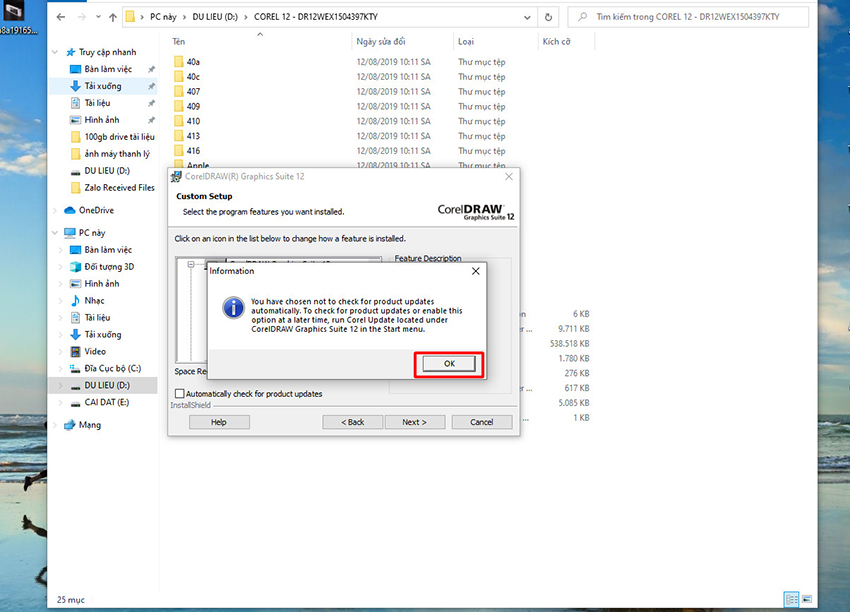Expand Đối tượng 3D in sidebar

point(61,267)
